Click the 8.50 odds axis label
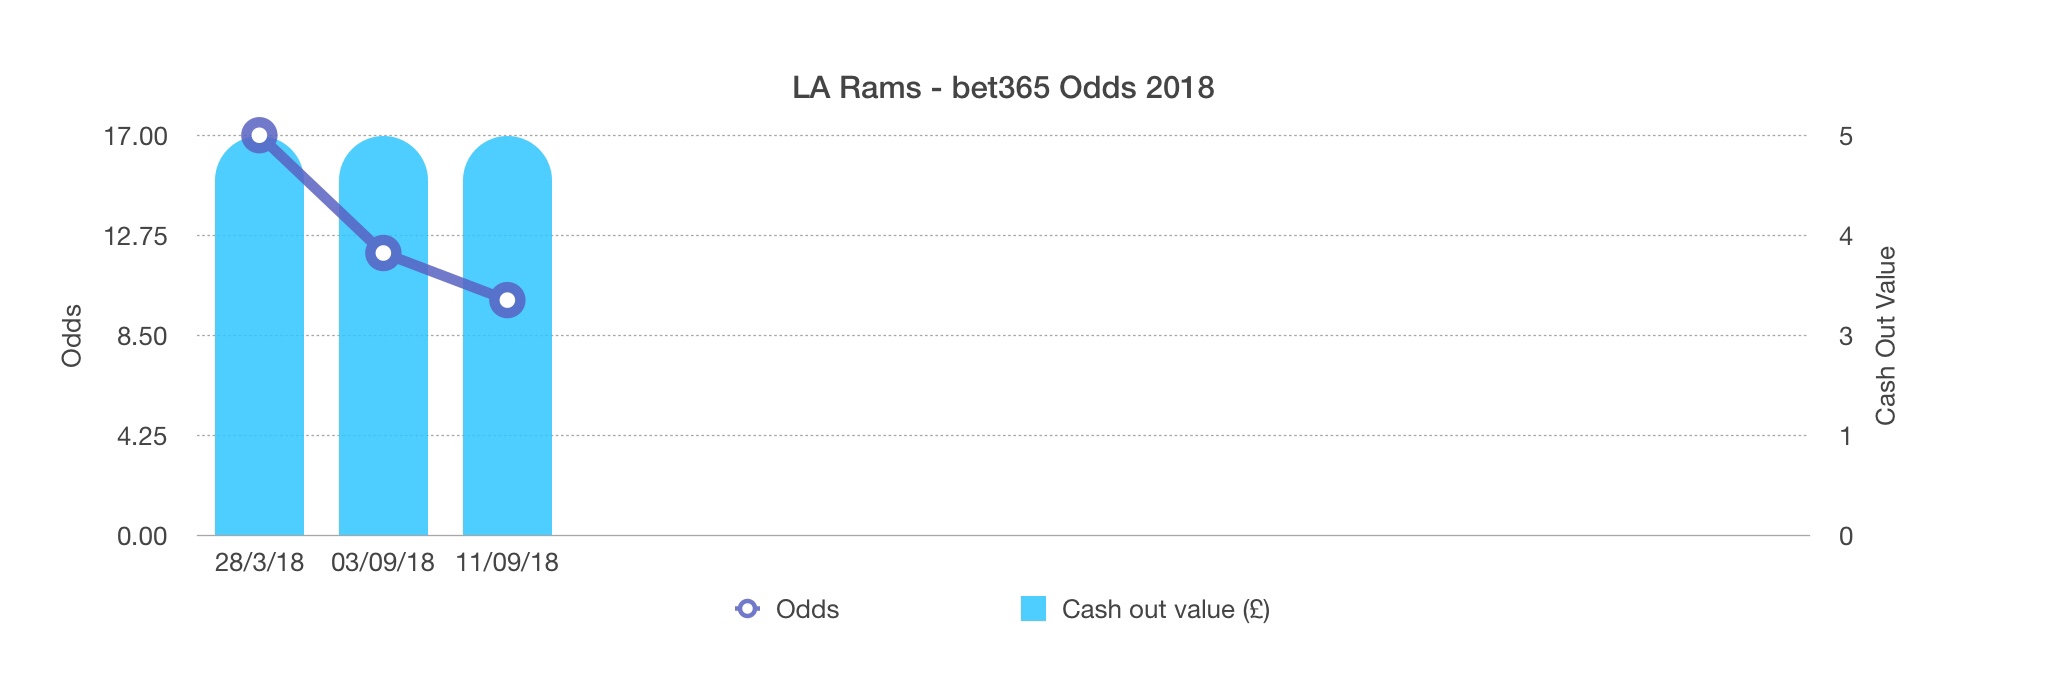This screenshot has height=694, width=2048. (141, 336)
